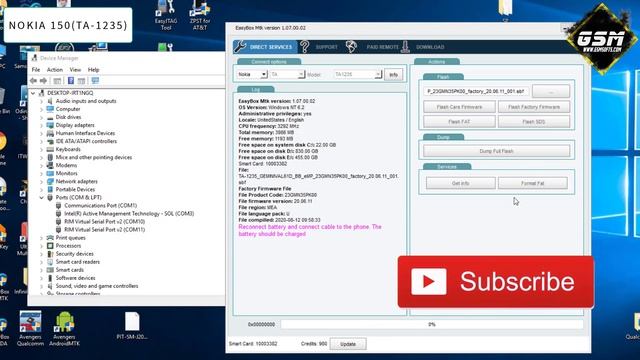640x360 pixels.
Task: Click the Update button next to Credits
Action: pyautogui.click(x=348, y=344)
